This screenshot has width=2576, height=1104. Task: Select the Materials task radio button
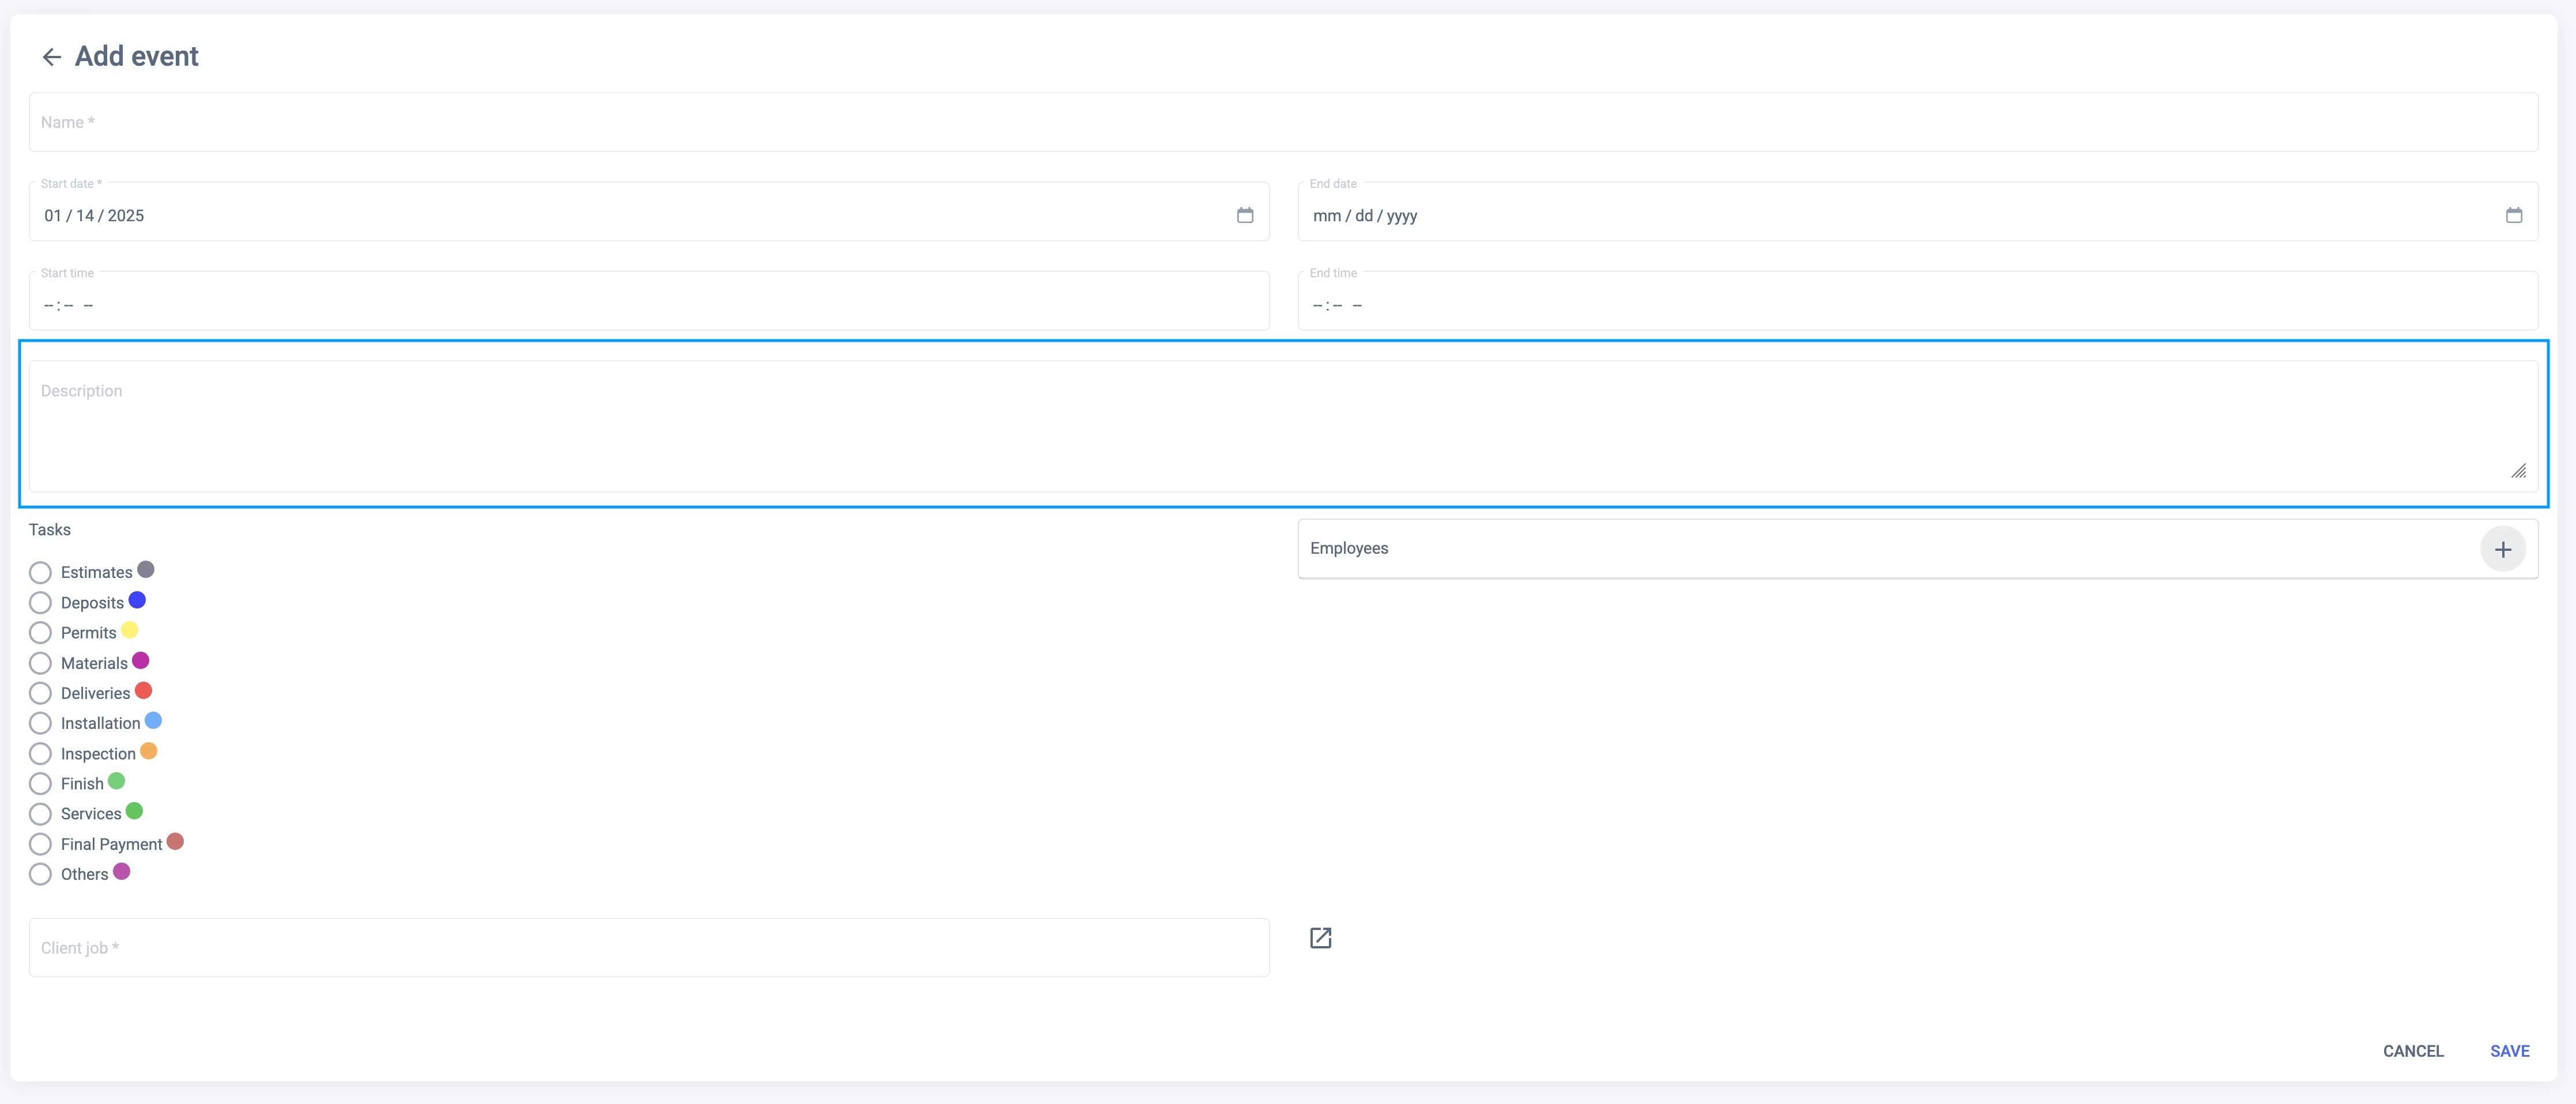point(40,663)
